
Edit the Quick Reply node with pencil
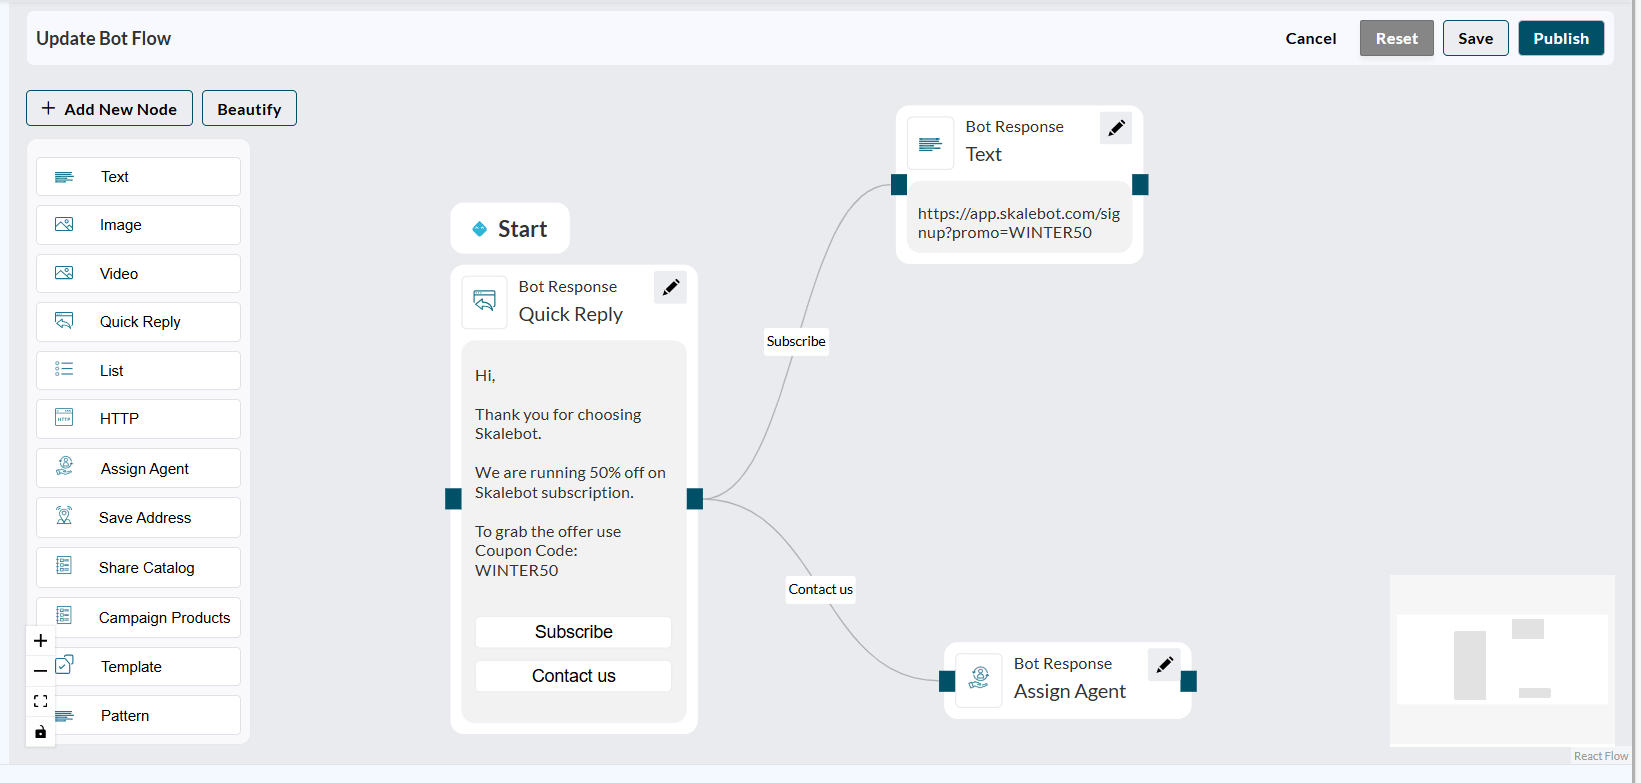[670, 287]
